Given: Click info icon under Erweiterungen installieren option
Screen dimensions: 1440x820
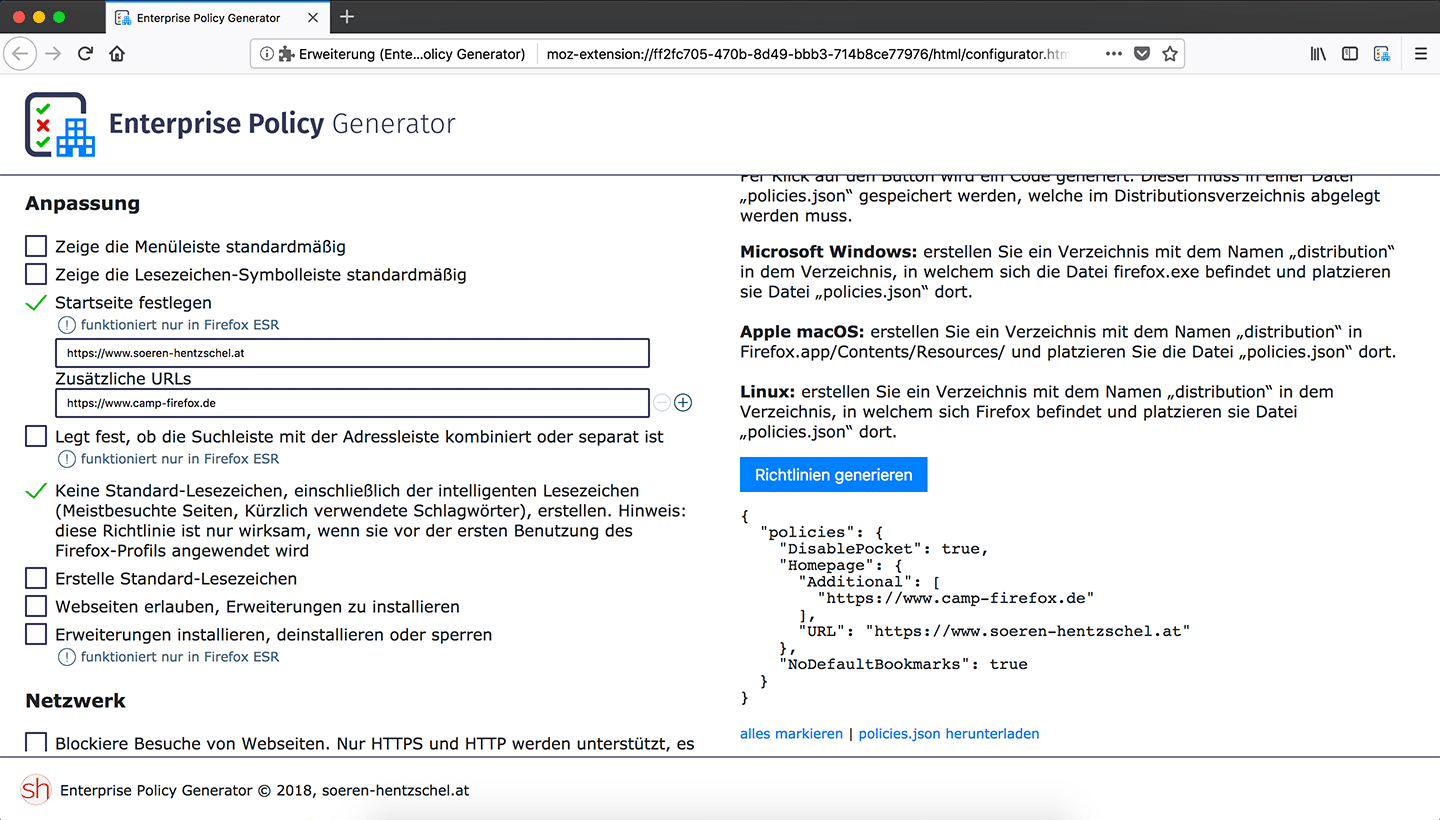Looking at the screenshot, I should pyautogui.click(x=66, y=657).
